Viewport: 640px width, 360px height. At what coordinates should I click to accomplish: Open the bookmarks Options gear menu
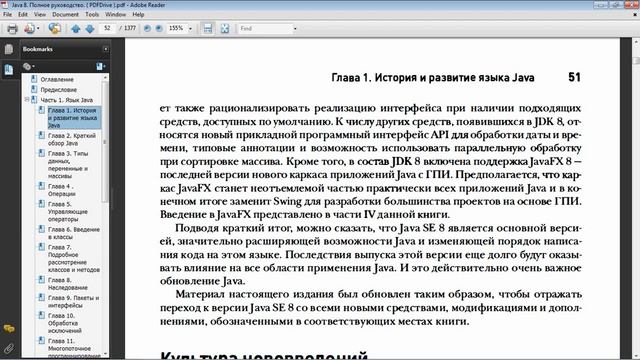(29, 66)
